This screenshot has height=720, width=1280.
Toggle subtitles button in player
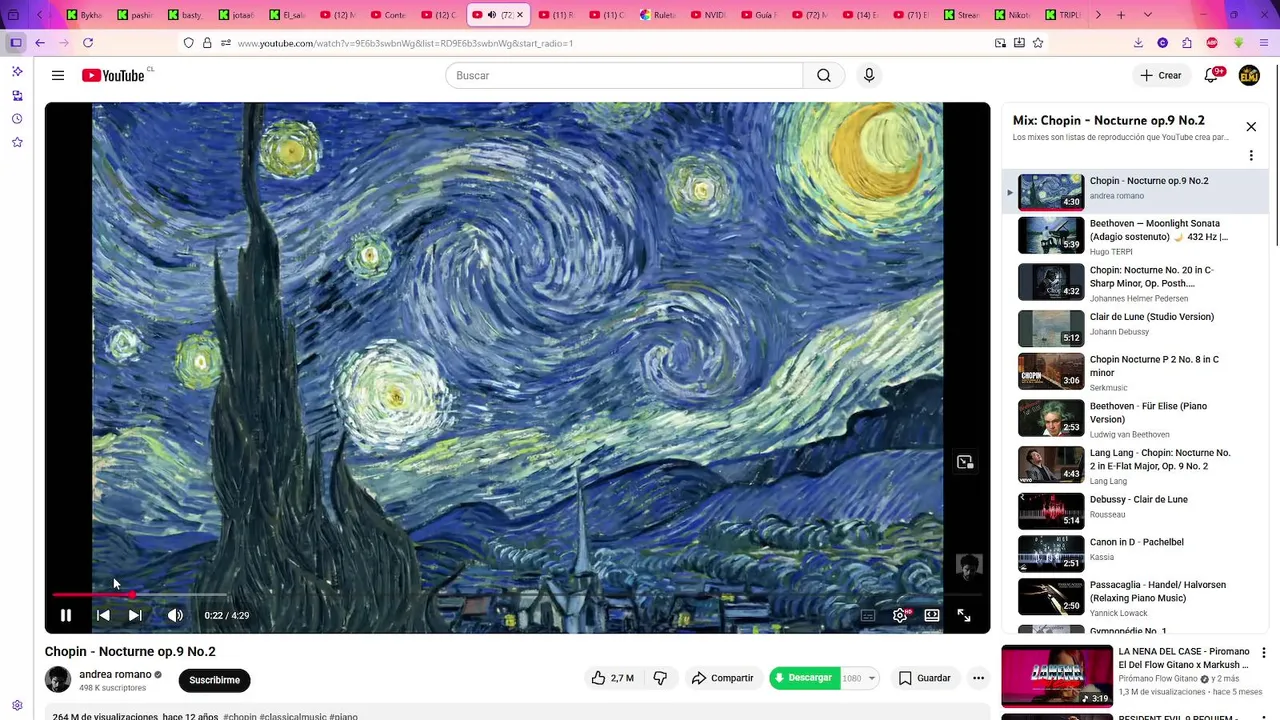tap(868, 615)
